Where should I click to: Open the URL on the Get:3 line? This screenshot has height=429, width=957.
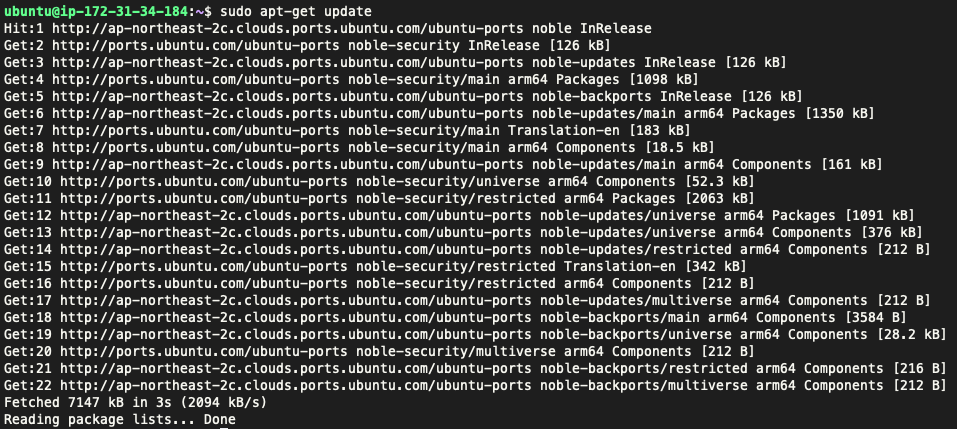287,62
